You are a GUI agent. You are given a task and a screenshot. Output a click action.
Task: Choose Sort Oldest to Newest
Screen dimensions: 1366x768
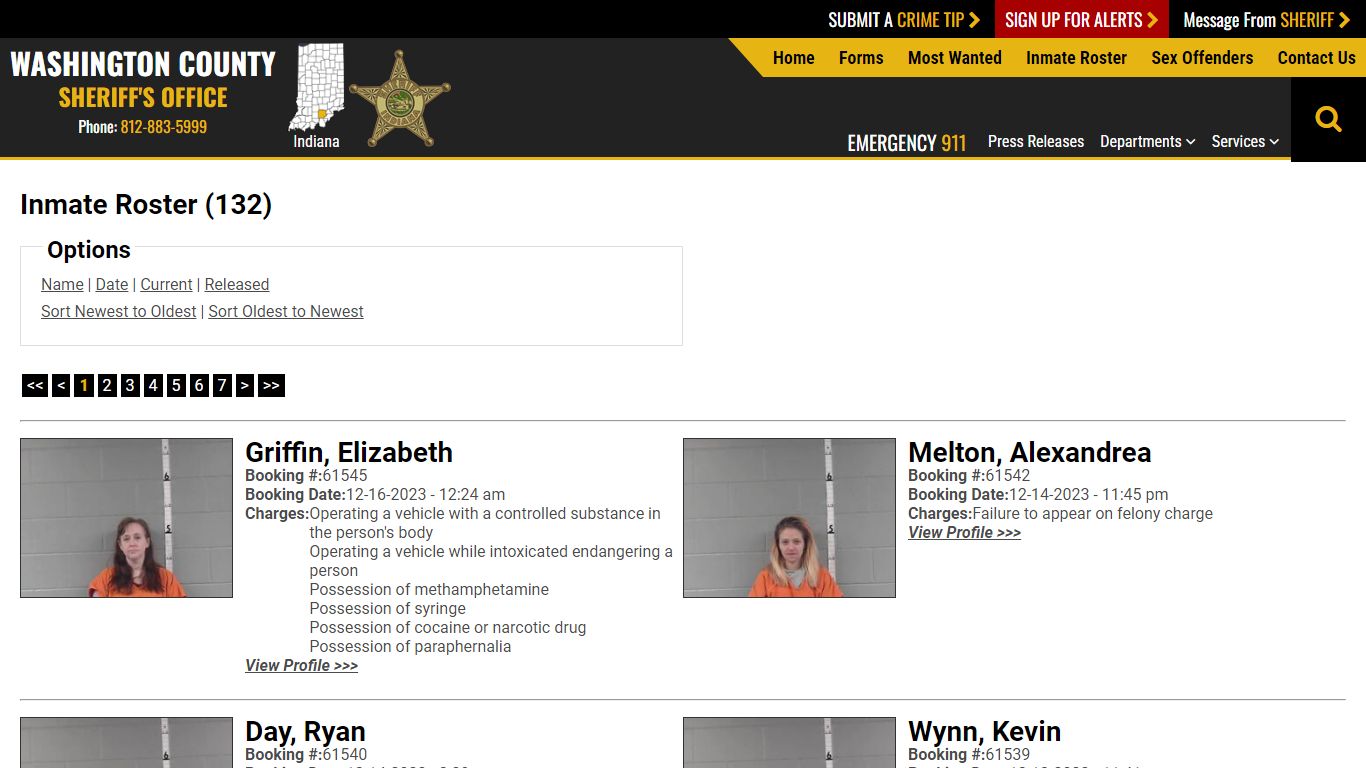point(286,312)
